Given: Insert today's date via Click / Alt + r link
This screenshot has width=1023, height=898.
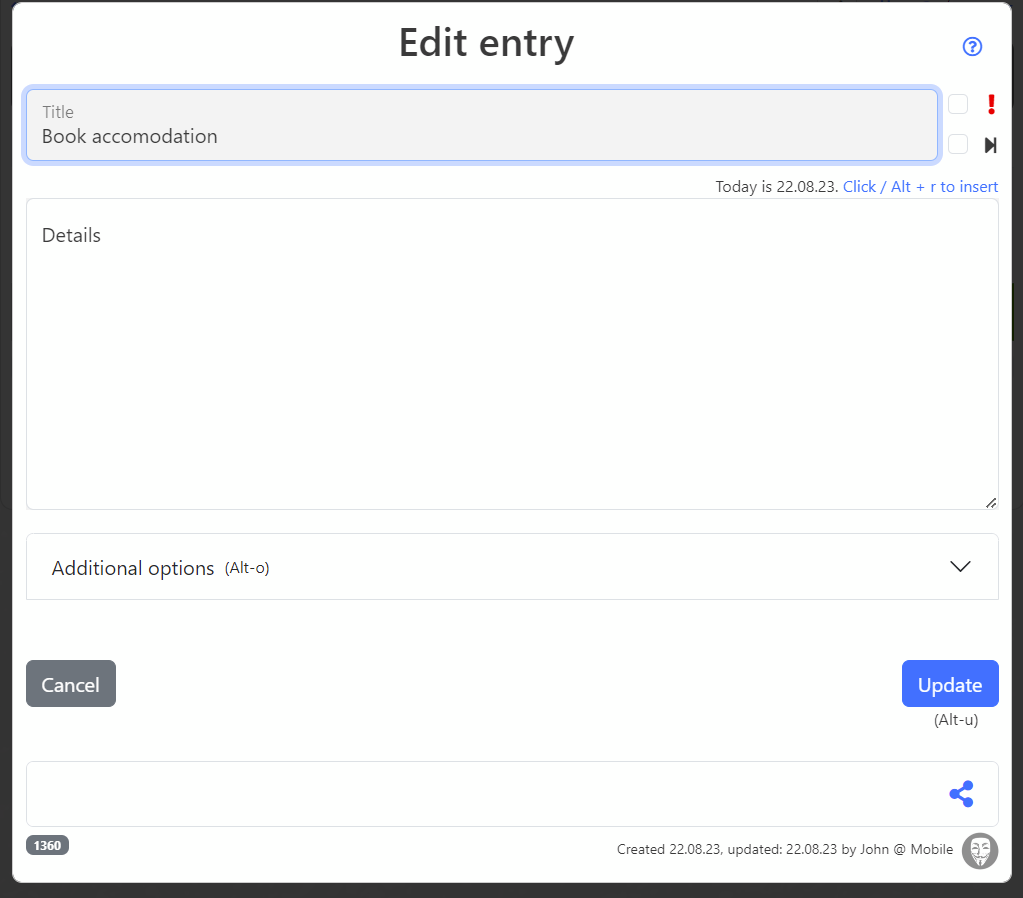Looking at the screenshot, I should [x=920, y=187].
